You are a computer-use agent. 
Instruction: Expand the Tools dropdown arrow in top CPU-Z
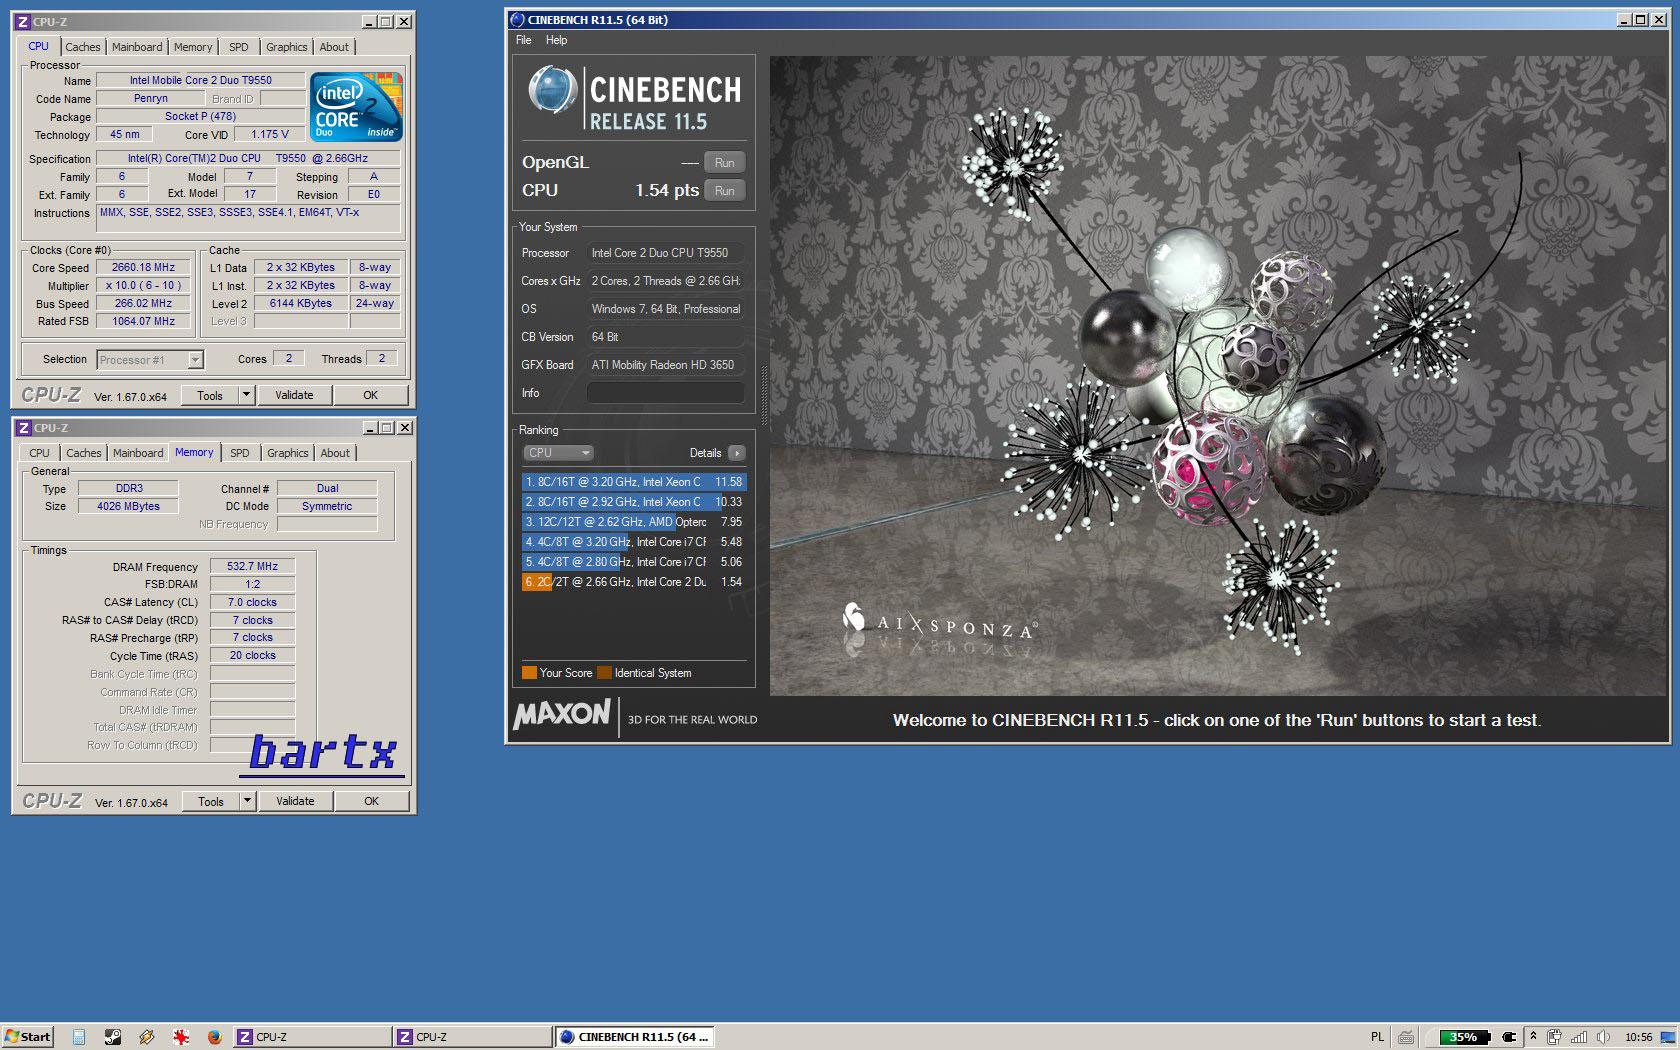247,395
